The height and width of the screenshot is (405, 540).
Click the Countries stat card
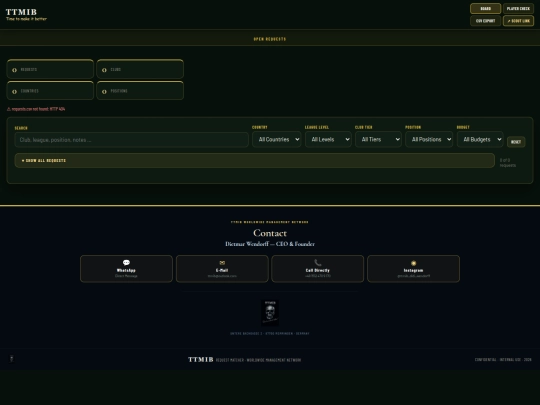pyautogui.click(x=50, y=91)
